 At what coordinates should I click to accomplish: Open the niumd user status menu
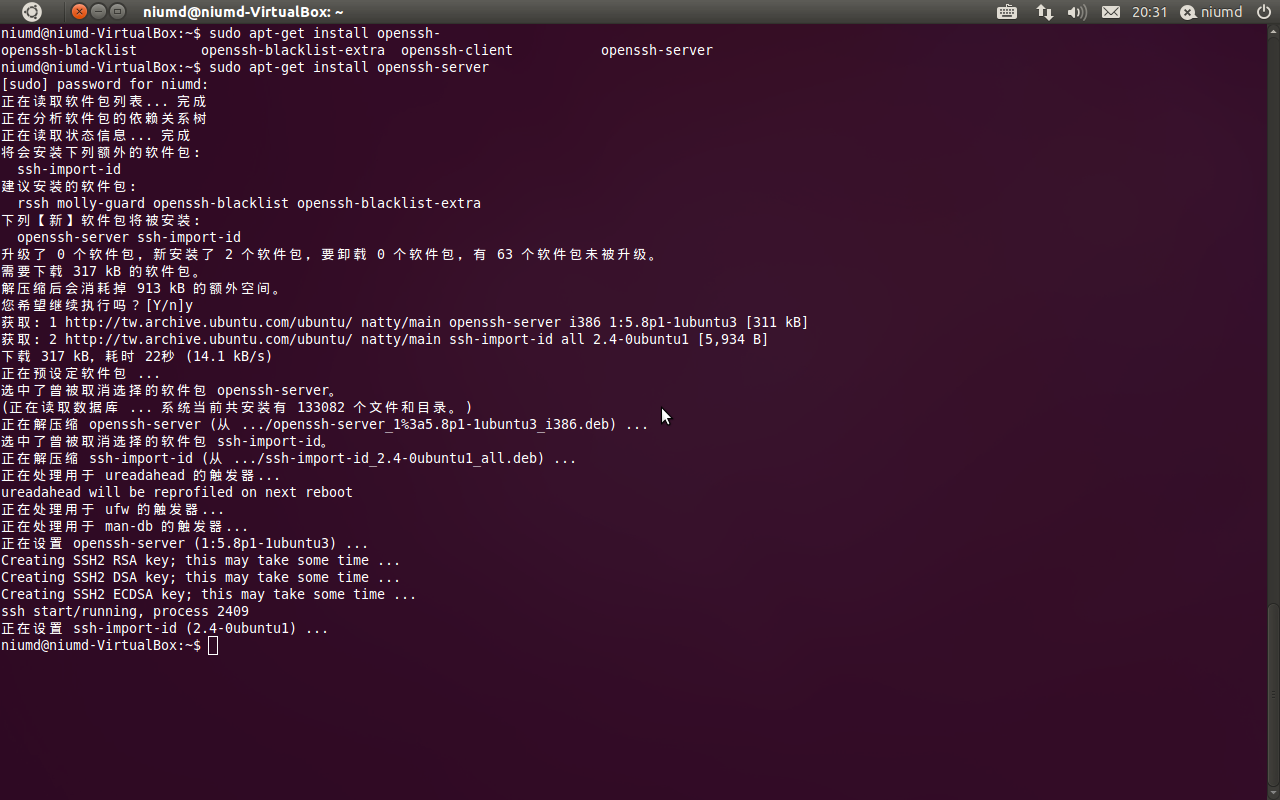1210,12
